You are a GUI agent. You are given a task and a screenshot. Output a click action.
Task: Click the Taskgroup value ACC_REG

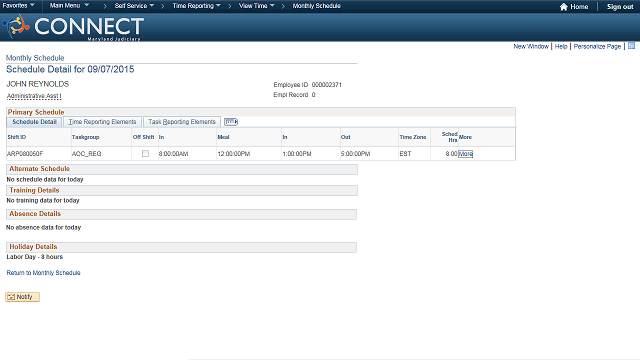[87, 154]
